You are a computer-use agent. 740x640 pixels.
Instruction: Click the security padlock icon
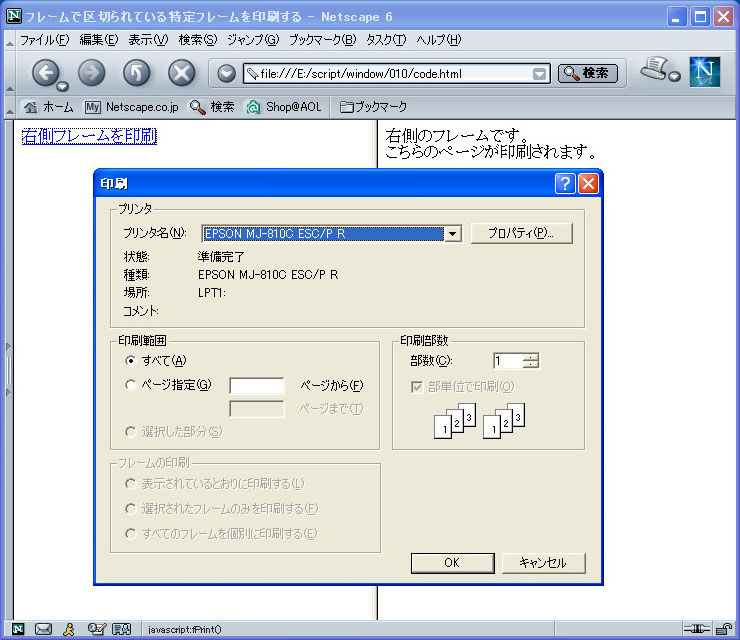click(x=723, y=629)
